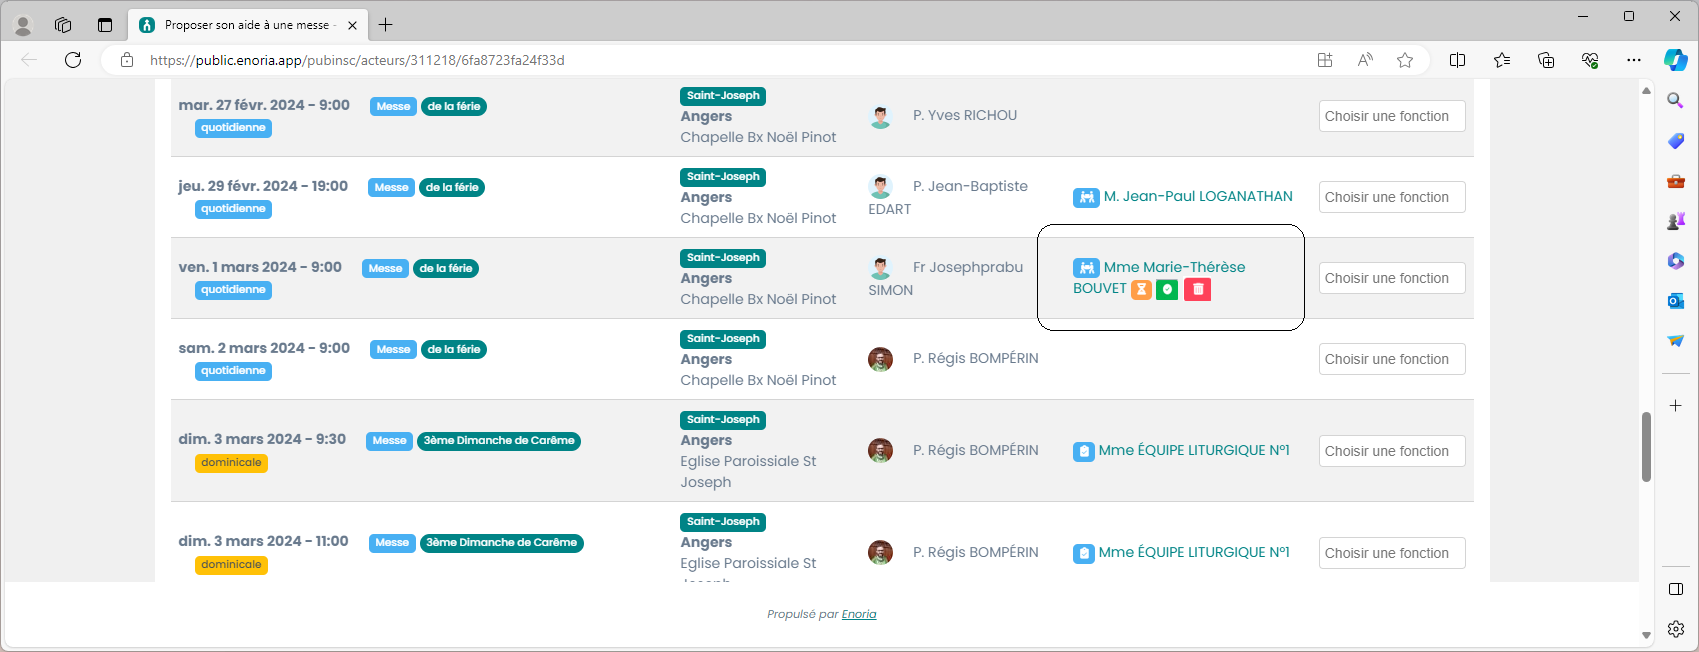Open Outlook from the Edge sidebar
The width and height of the screenshot is (1699, 652).
click(1676, 301)
